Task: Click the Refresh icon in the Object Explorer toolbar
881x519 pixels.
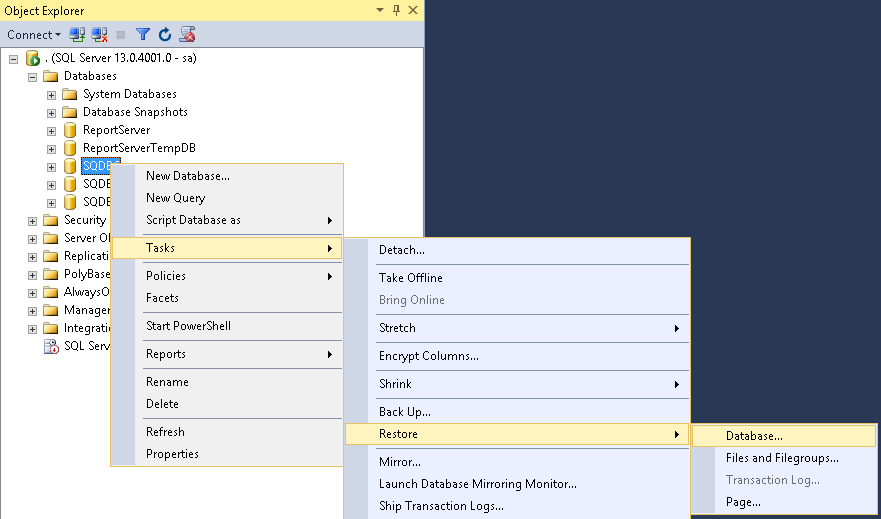Action: [165, 34]
